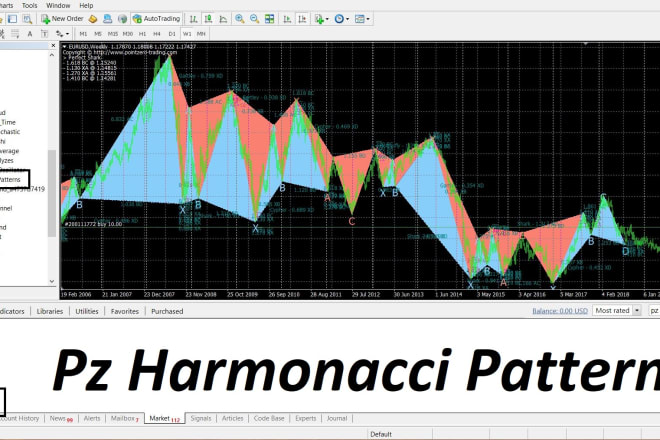Switch to the Code Base terminal tab
Screen dimensions: 660x440
269,418
